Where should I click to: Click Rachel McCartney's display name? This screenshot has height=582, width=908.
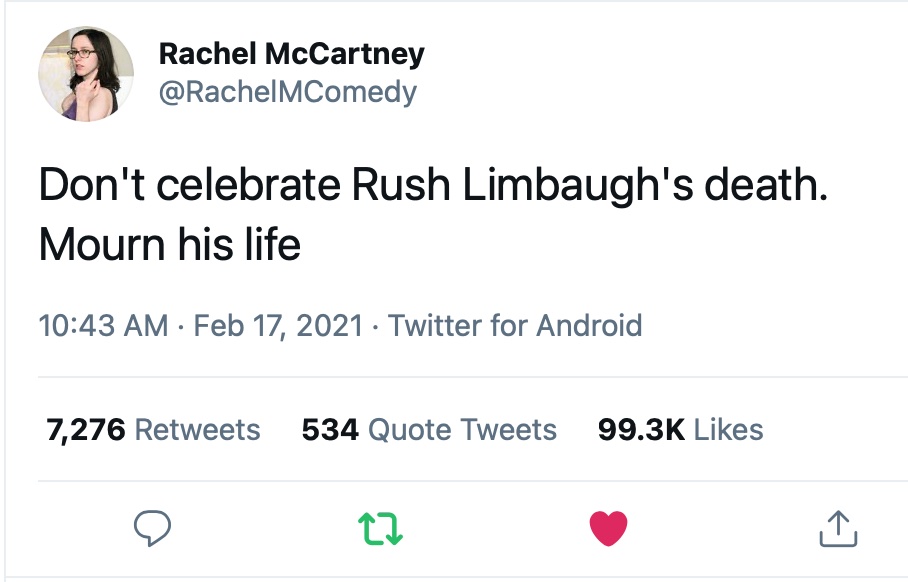point(293,55)
